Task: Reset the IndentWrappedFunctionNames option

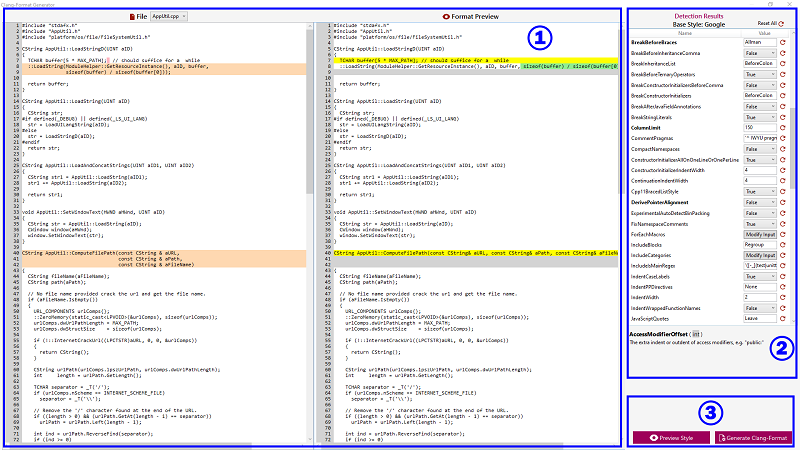Action: (x=782, y=308)
